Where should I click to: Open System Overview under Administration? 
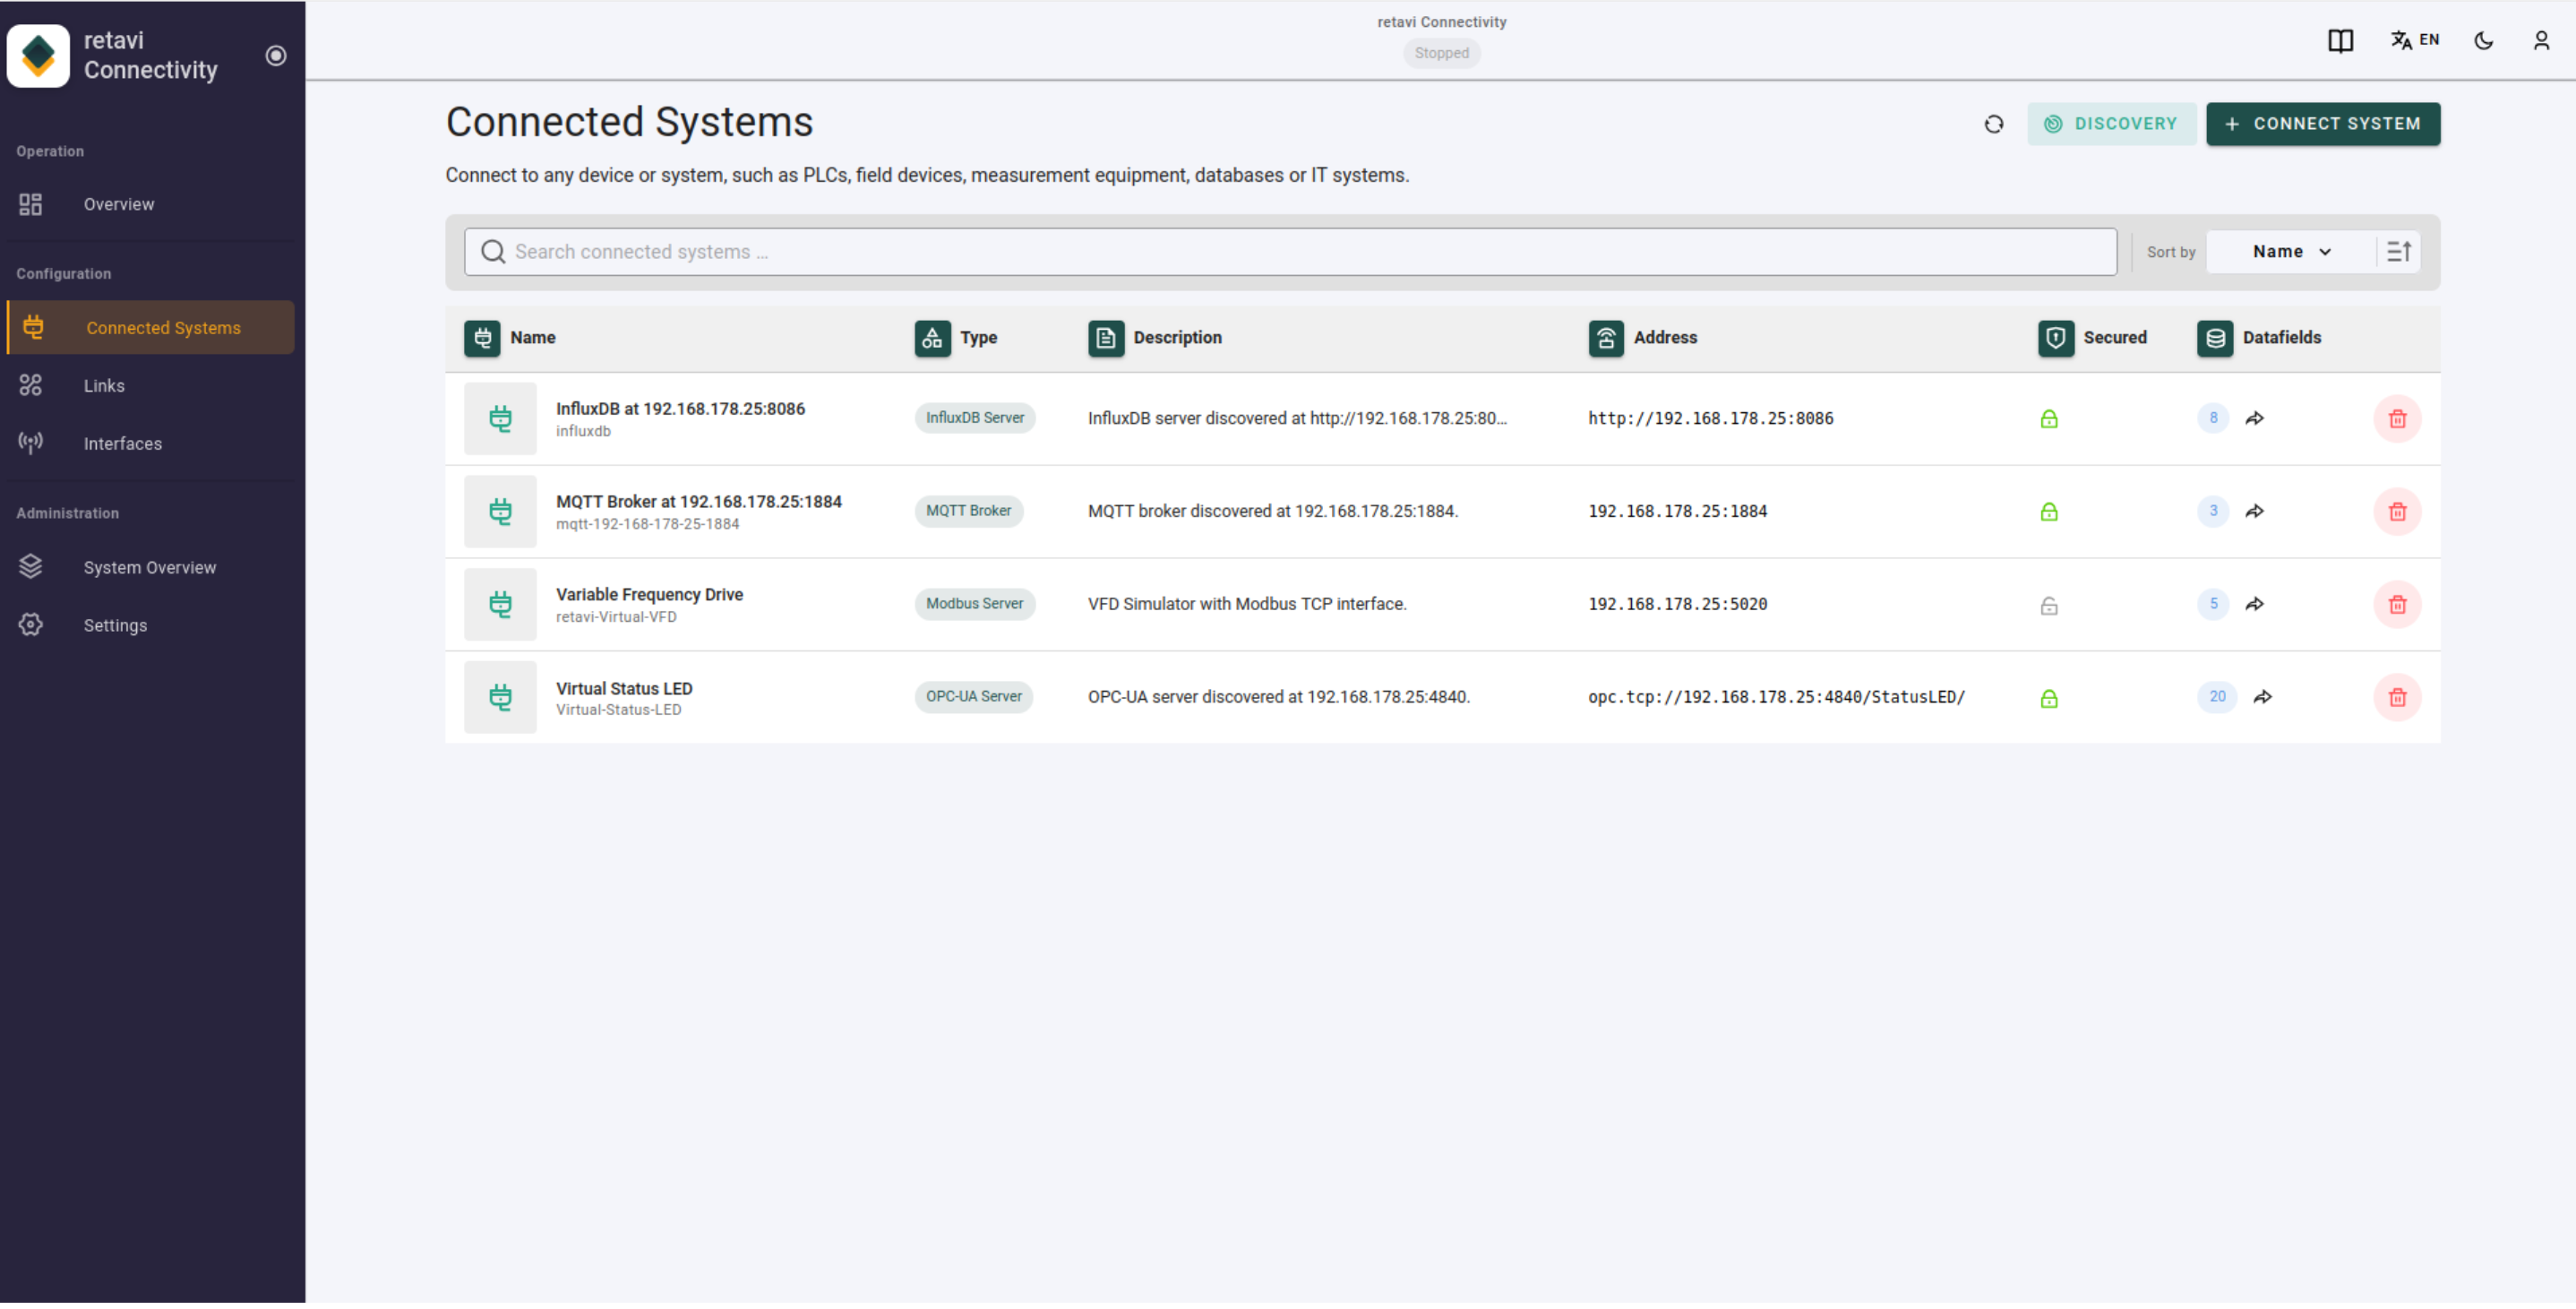pos(150,568)
